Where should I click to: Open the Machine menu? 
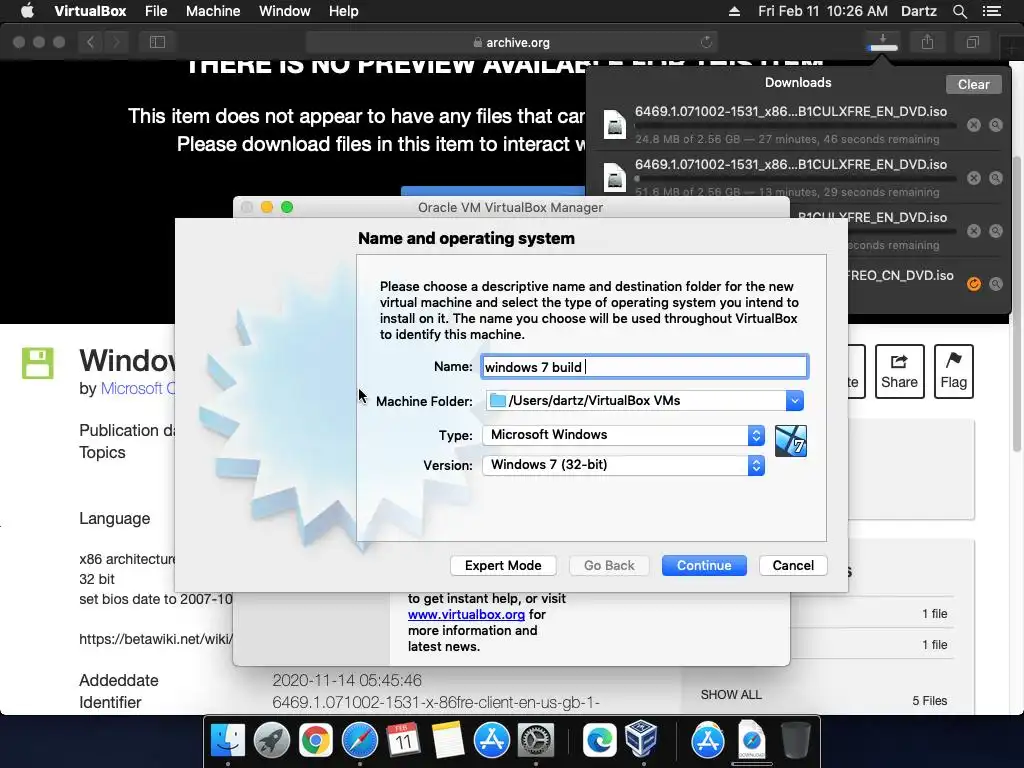[213, 11]
